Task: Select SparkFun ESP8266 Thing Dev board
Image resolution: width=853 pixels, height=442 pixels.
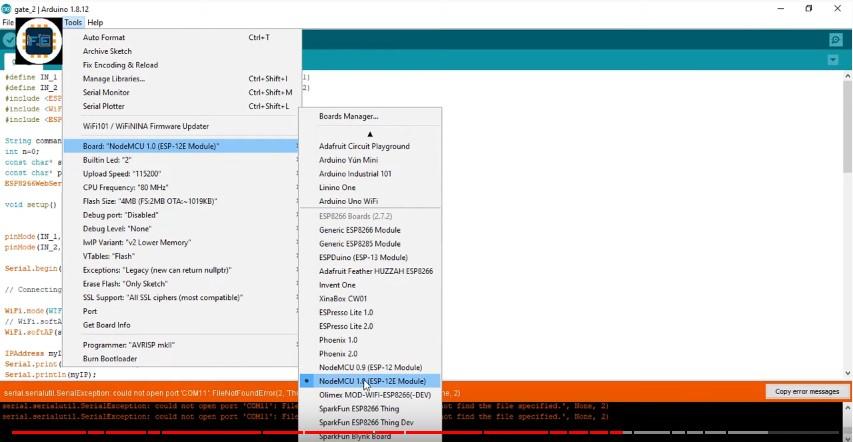Action: pyautogui.click(x=370, y=422)
